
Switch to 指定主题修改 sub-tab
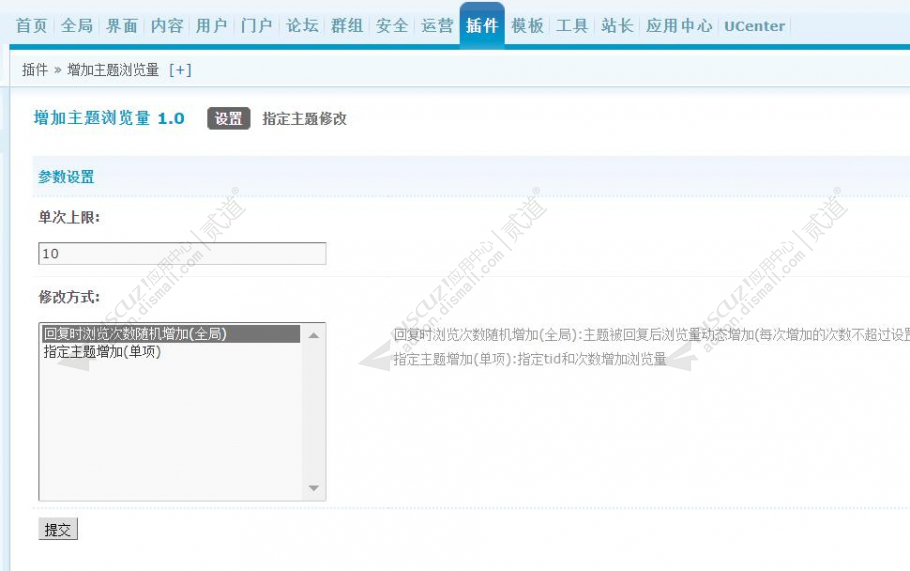305,118
